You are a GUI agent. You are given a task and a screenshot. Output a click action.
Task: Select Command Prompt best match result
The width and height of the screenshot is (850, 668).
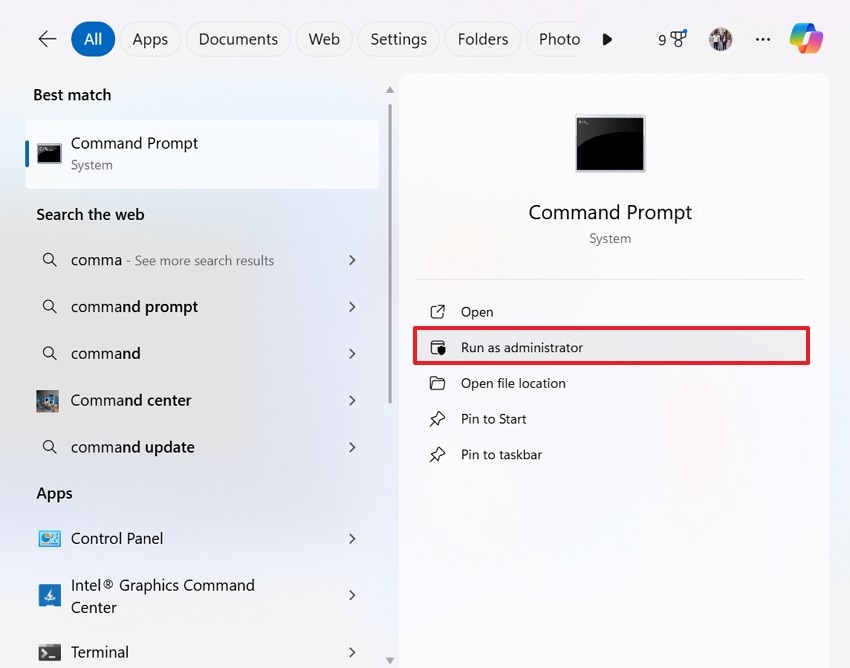click(202, 154)
